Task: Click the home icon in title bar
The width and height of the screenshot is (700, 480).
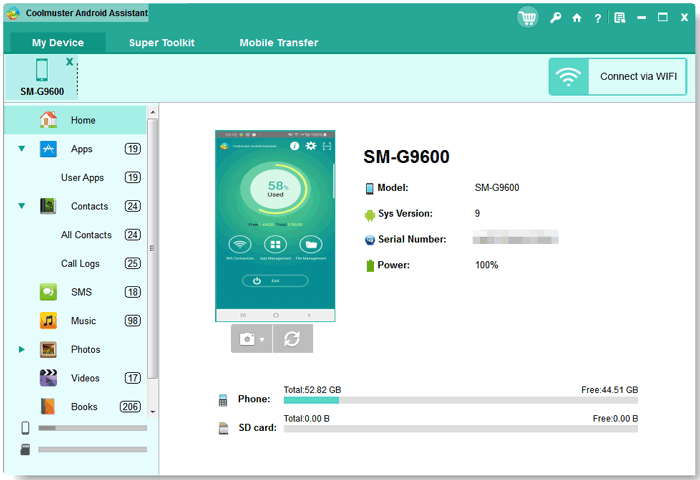Action: [577, 18]
